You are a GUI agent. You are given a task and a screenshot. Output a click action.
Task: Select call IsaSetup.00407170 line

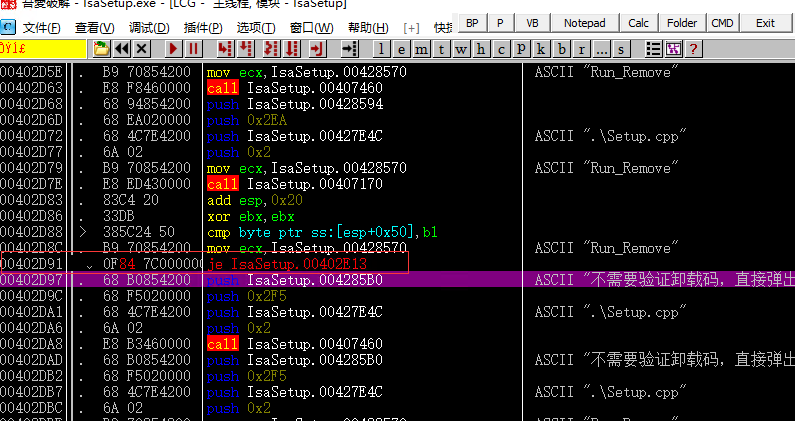(295, 184)
